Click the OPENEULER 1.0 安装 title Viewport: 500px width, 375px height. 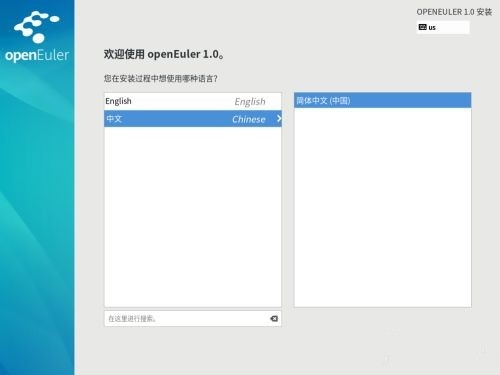[454, 12]
